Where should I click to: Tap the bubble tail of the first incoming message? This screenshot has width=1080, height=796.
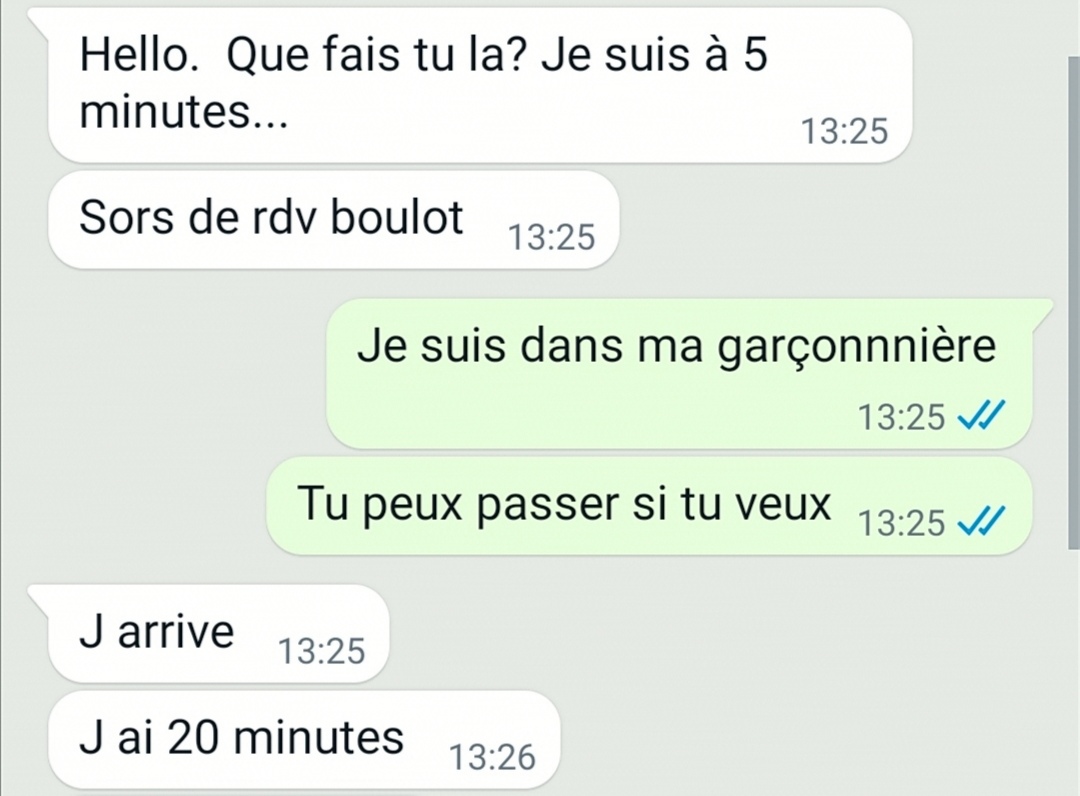point(39,24)
